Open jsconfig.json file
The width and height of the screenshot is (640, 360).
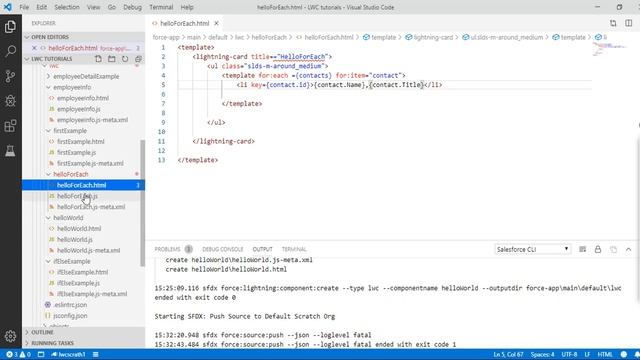[x=70, y=316]
